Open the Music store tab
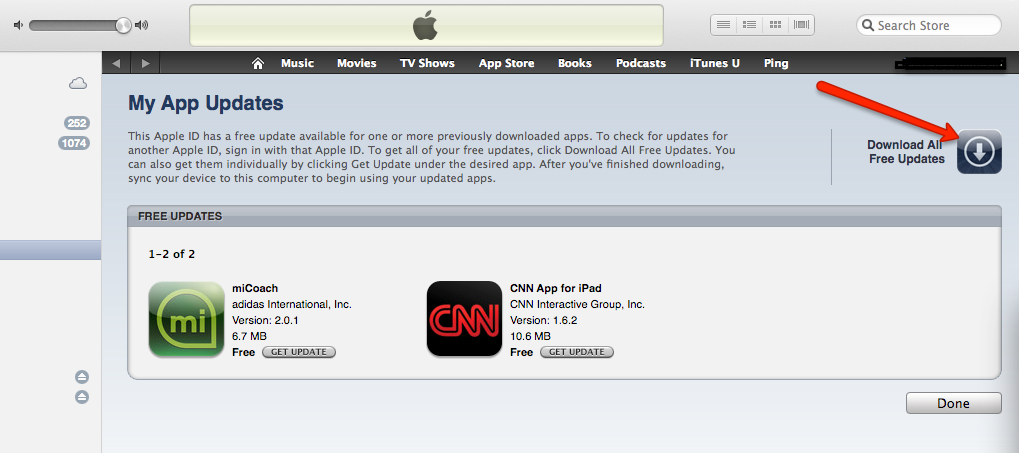Image resolution: width=1019 pixels, height=453 pixels. pyautogui.click(x=298, y=63)
